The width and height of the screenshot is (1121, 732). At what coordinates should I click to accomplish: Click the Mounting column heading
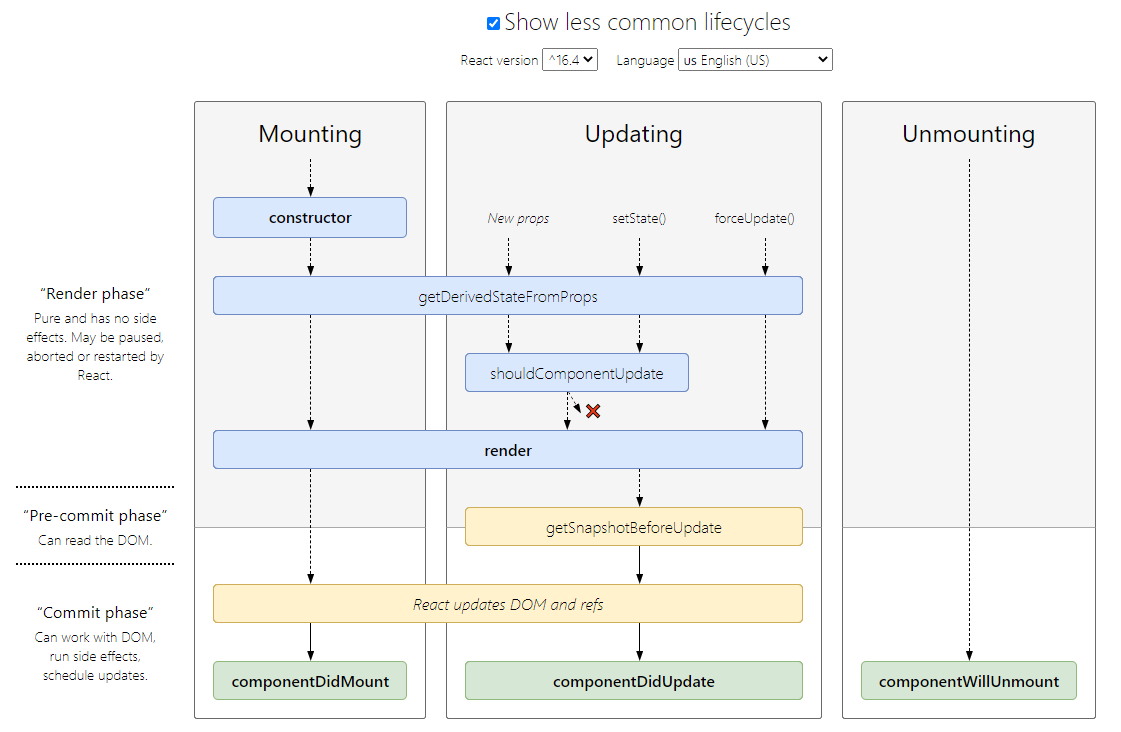tap(310, 134)
